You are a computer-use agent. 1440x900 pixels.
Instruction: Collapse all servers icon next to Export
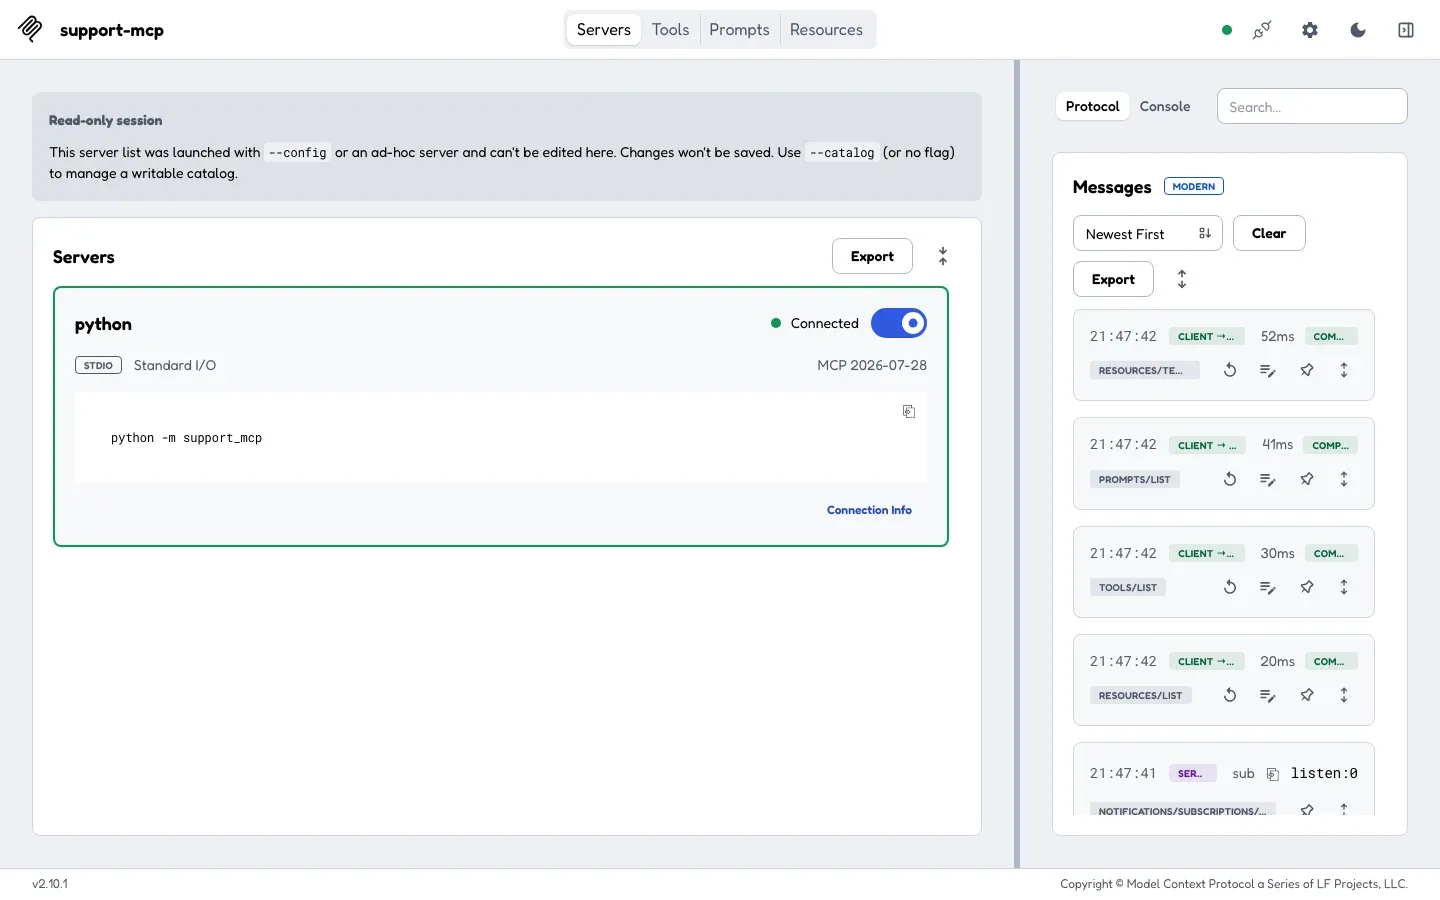[943, 256]
